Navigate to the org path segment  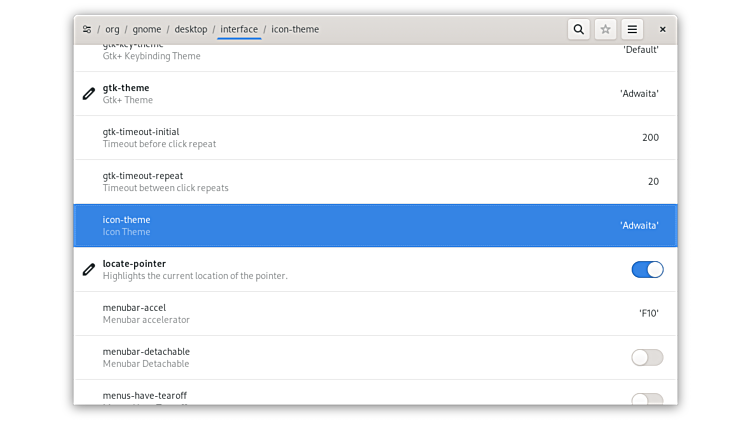(x=112, y=30)
